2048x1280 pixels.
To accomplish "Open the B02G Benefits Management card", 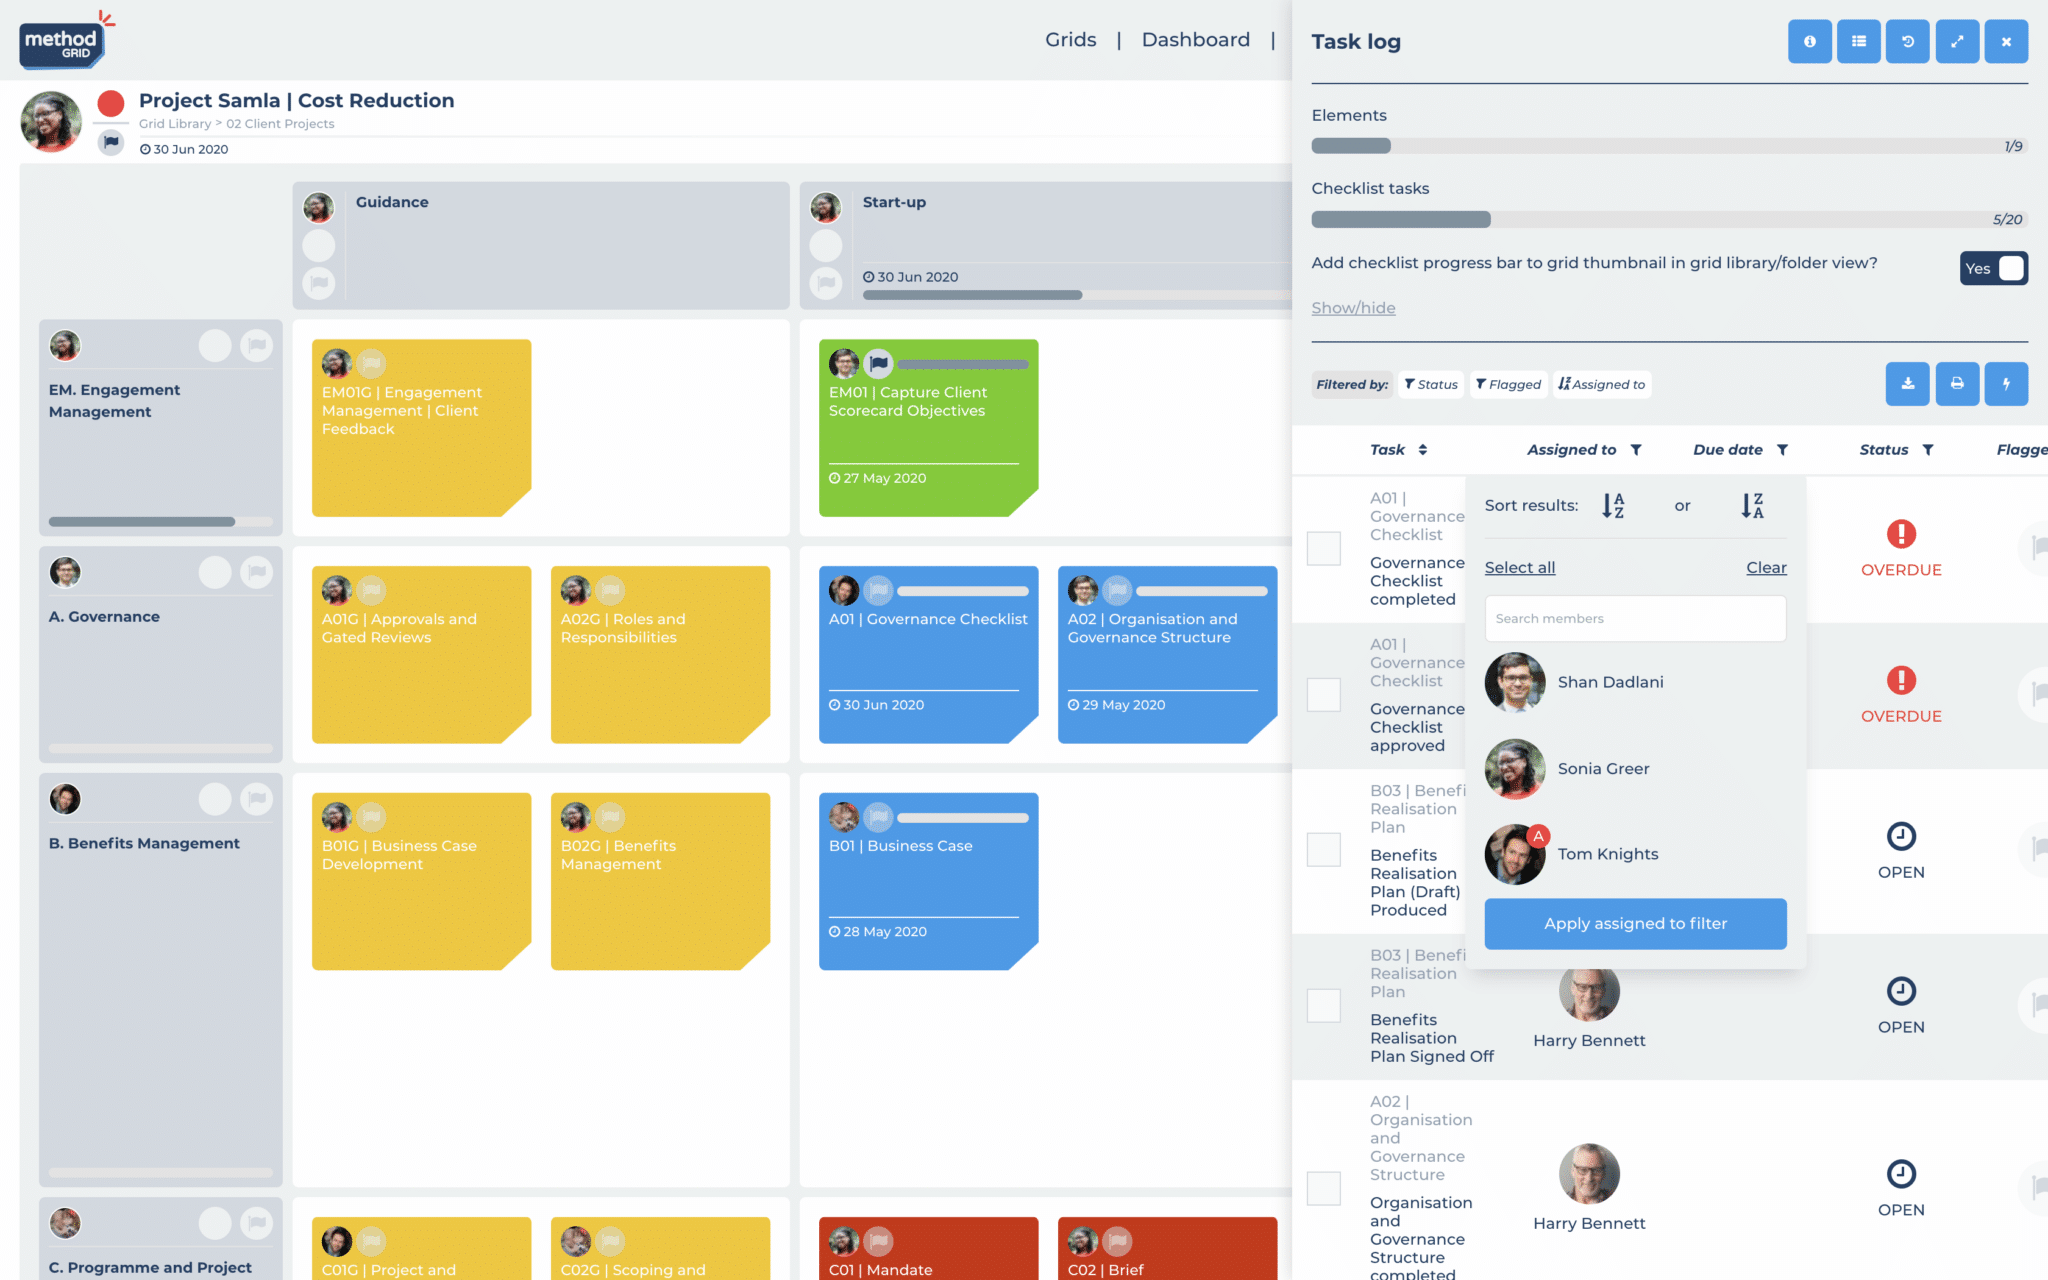I will tap(660, 881).
